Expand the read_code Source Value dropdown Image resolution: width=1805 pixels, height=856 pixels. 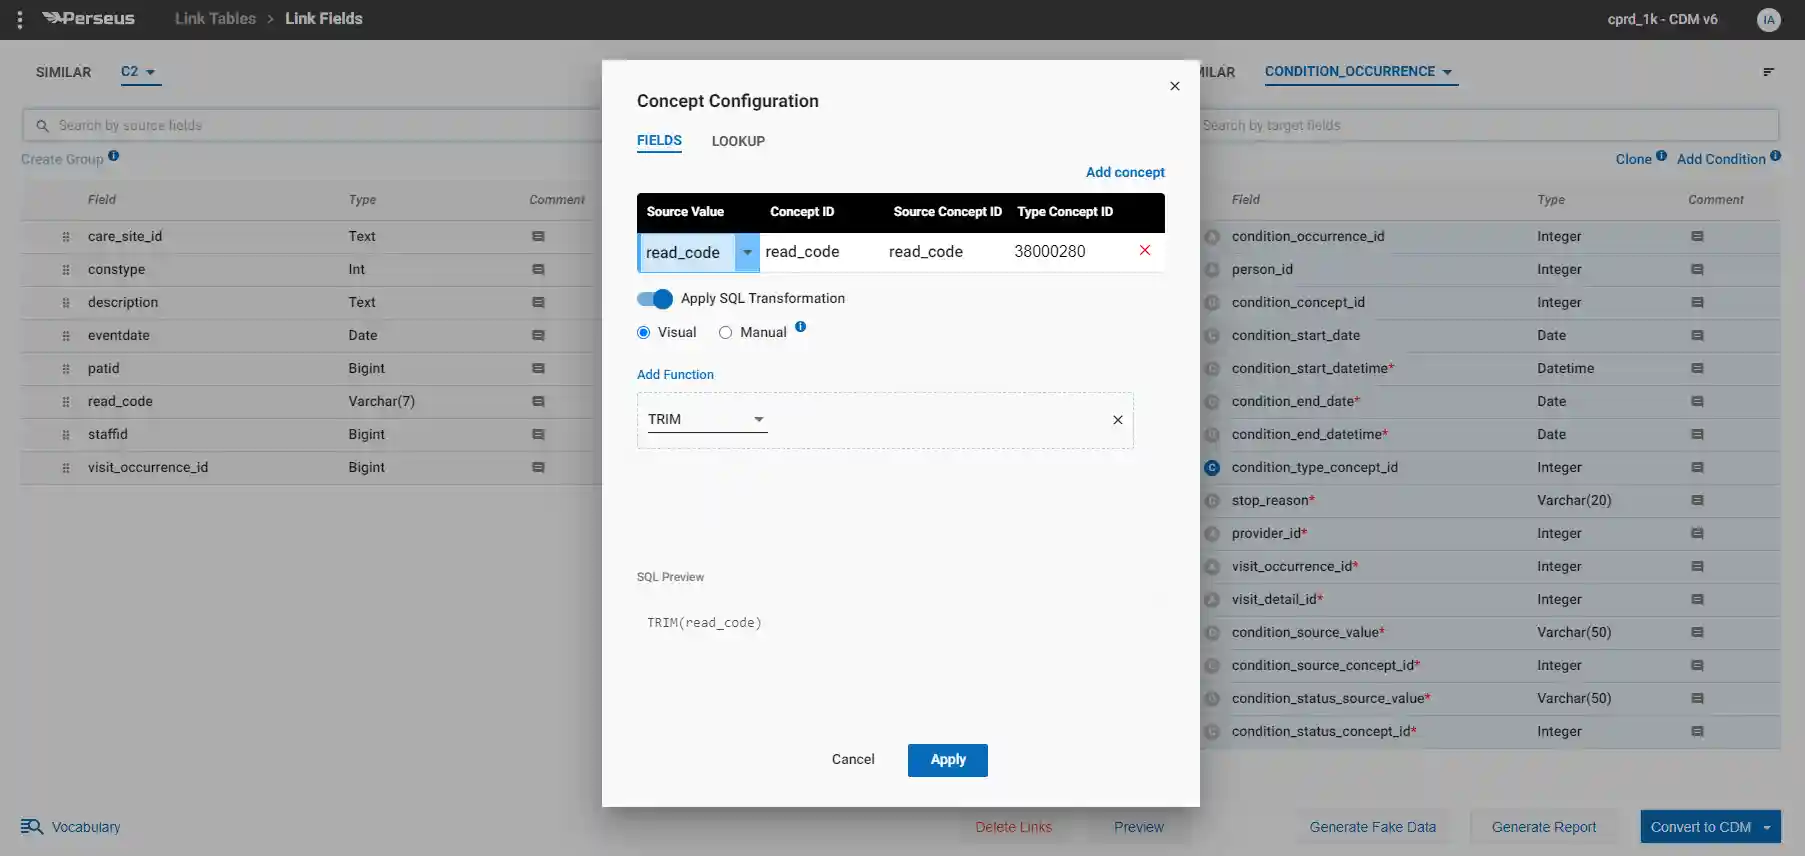pyautogui.click(x=747, y=253)
